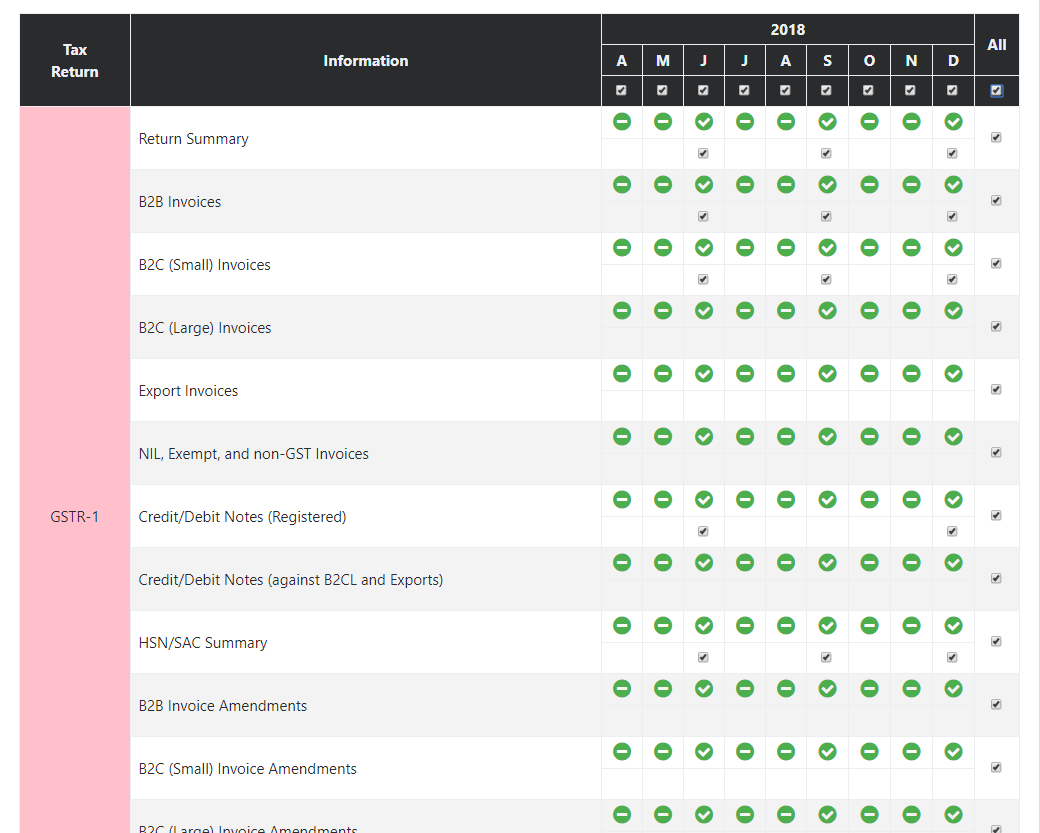1040x833 pixels.
Task: Click September checkmark in Credit/Debit Notes B2CL row
Action: 827,563
